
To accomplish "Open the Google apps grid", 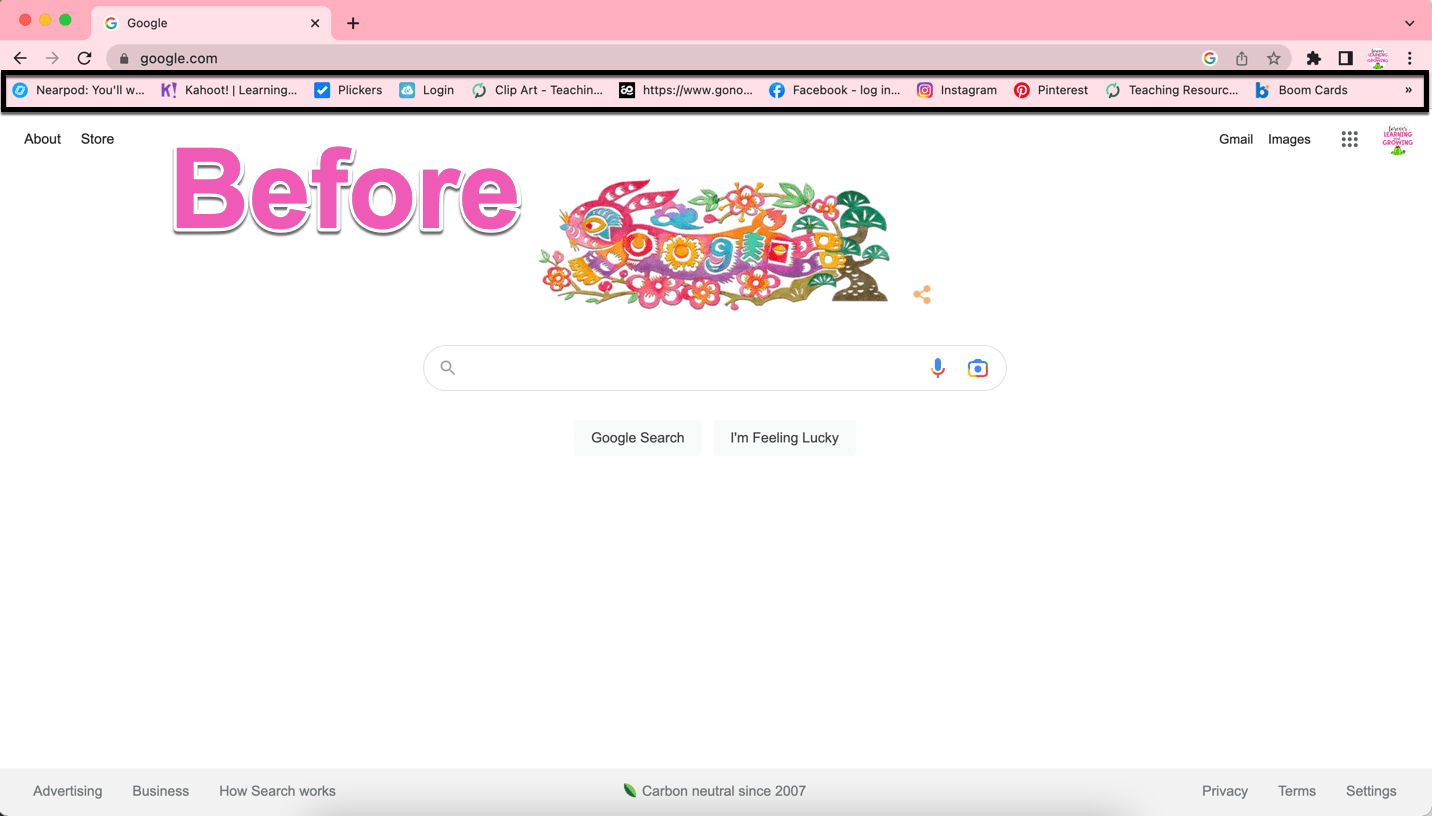I will 1349,140.
